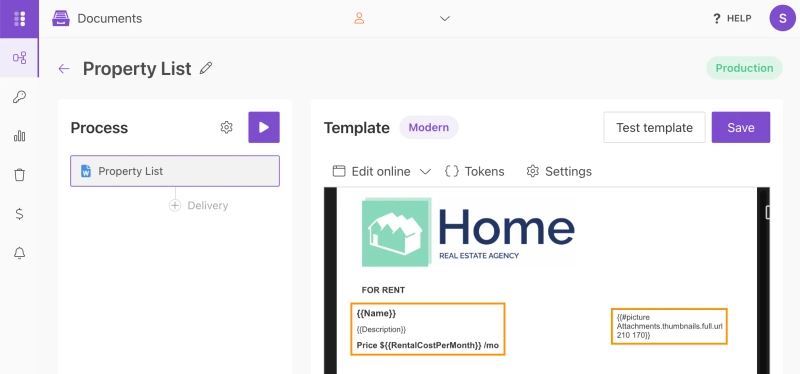Click the Documents drawer logo icon
This screenshot has width=800, height=374.
61,18
